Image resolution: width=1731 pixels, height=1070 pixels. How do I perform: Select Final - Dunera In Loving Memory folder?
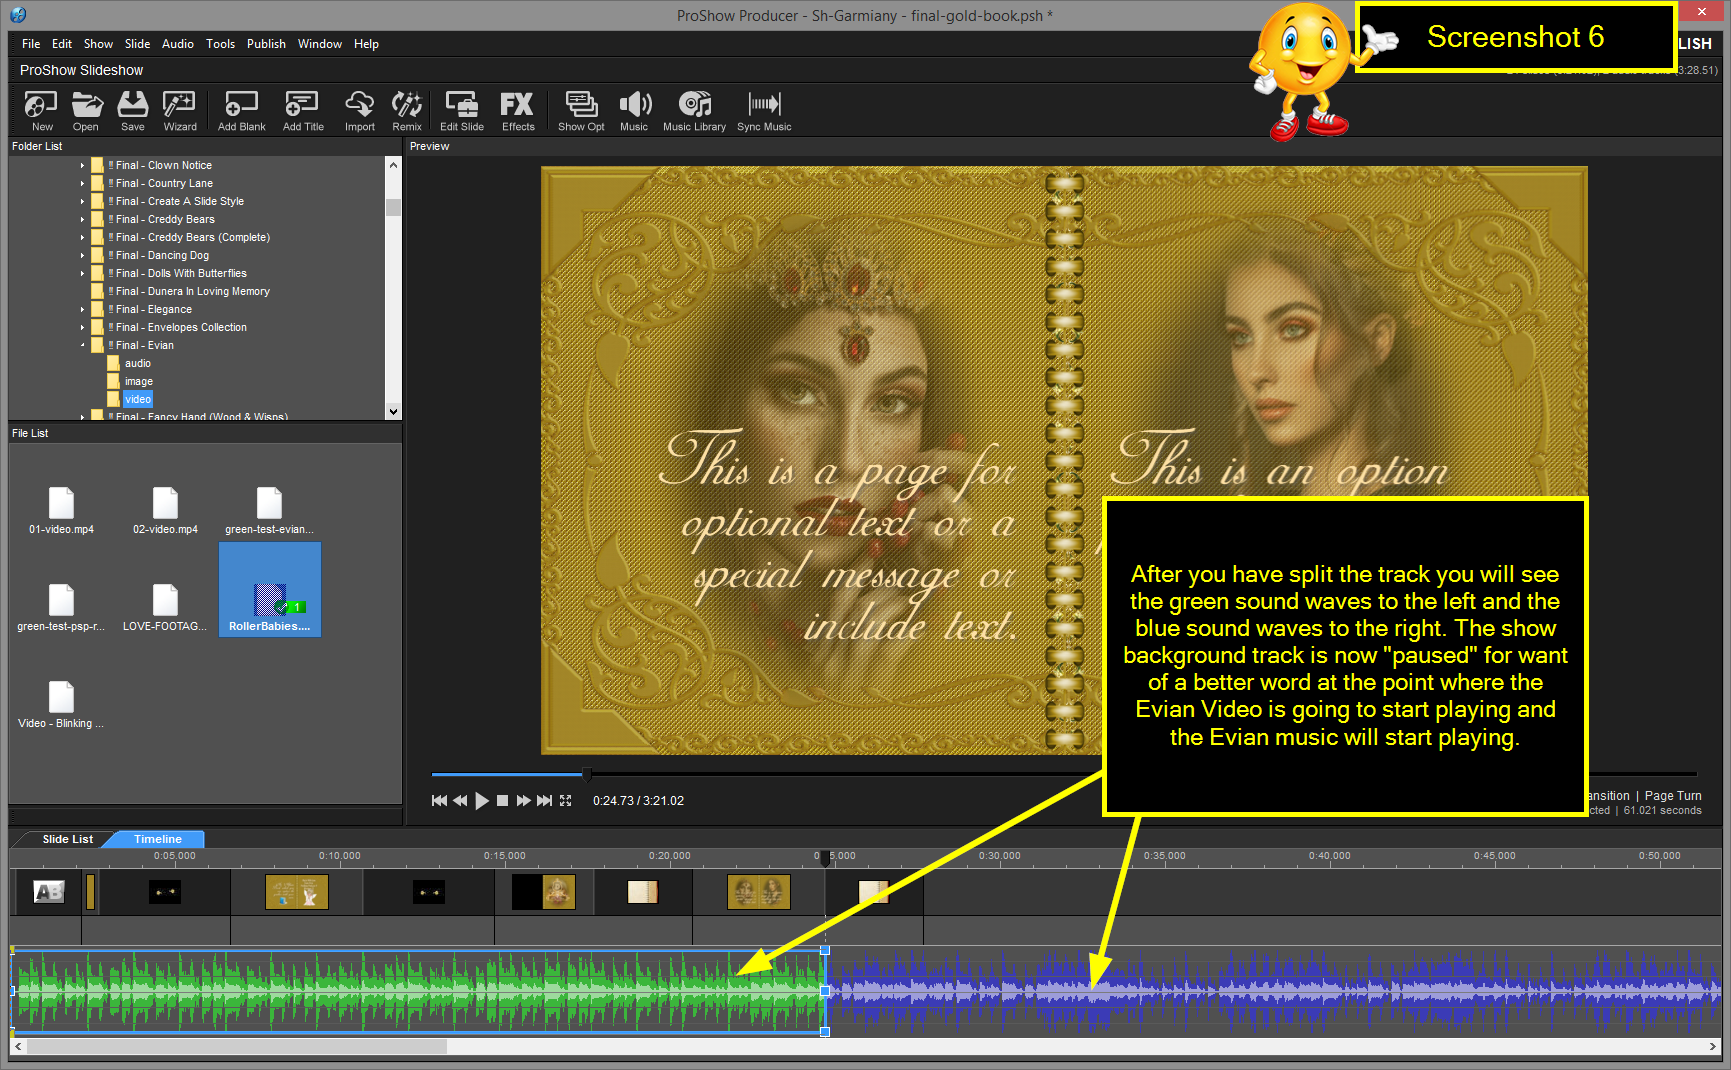pos(192,292)
